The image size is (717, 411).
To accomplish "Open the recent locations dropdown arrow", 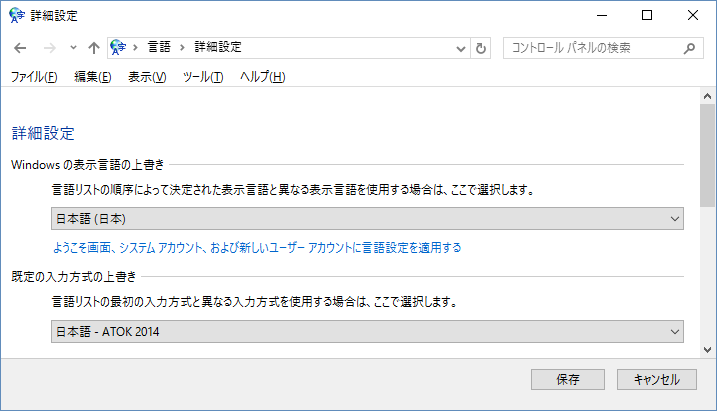I will click(73, 48).
